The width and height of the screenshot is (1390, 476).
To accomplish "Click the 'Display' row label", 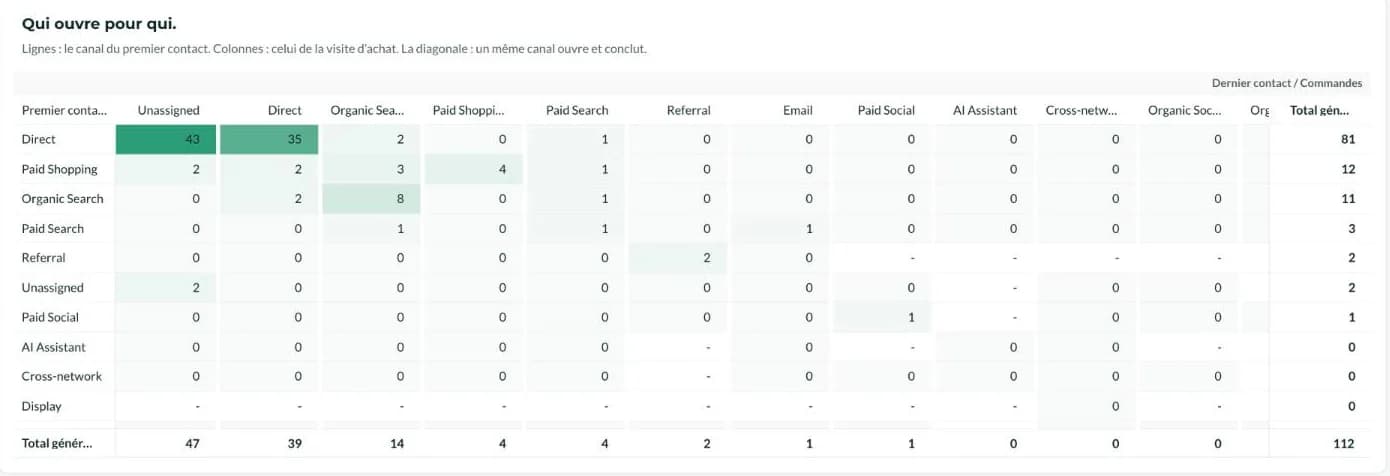I will [x=42, y=406].
